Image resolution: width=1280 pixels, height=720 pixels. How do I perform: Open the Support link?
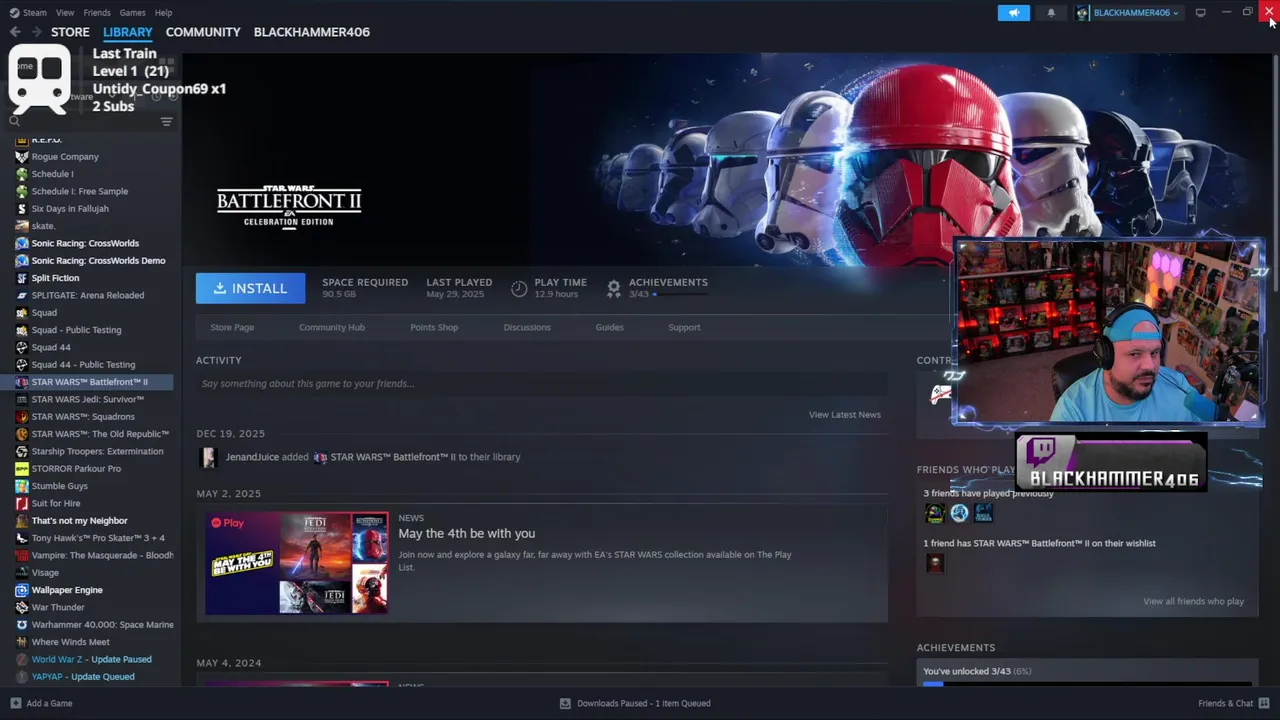(684, 327)
